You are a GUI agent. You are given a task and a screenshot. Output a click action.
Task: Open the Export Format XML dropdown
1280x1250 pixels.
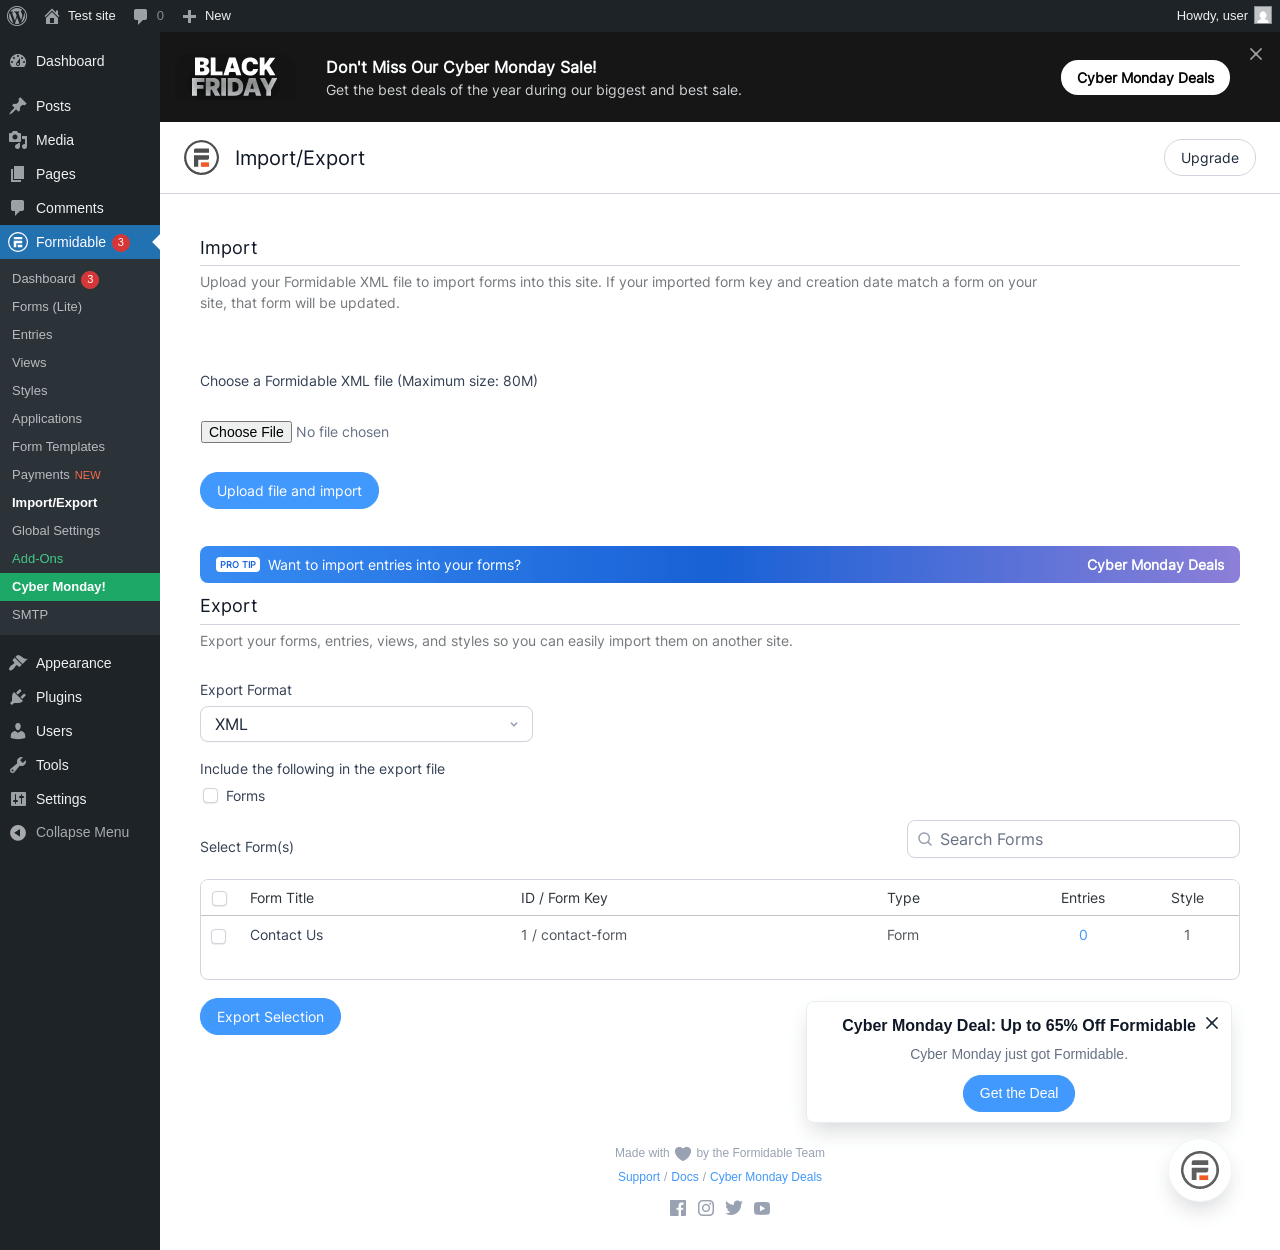click(366, 724)
